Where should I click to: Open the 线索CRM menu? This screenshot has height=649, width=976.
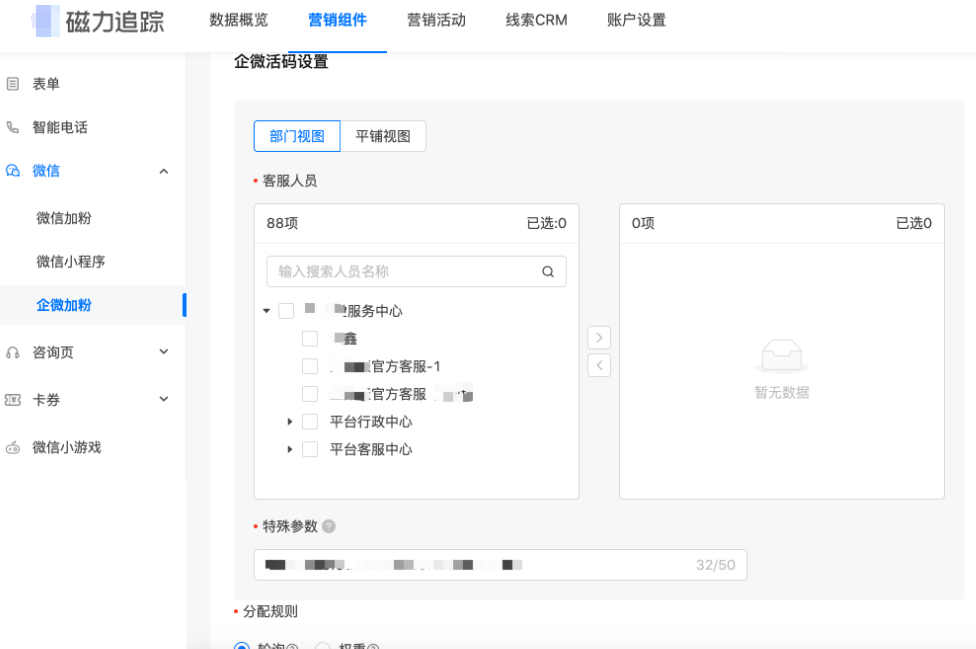535,19
